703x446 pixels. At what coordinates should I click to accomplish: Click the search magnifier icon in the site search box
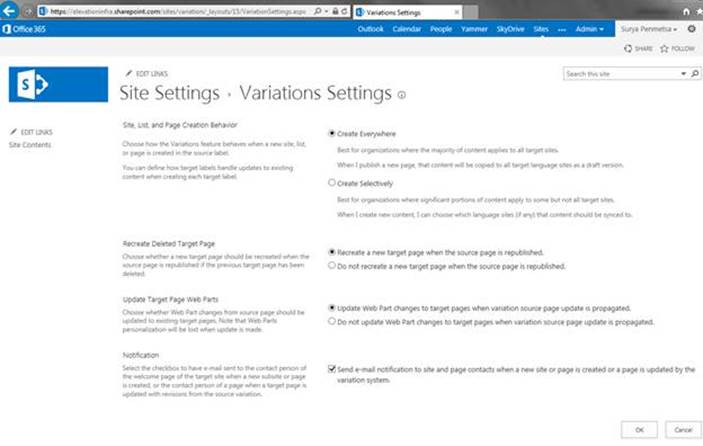pos(694,74)
